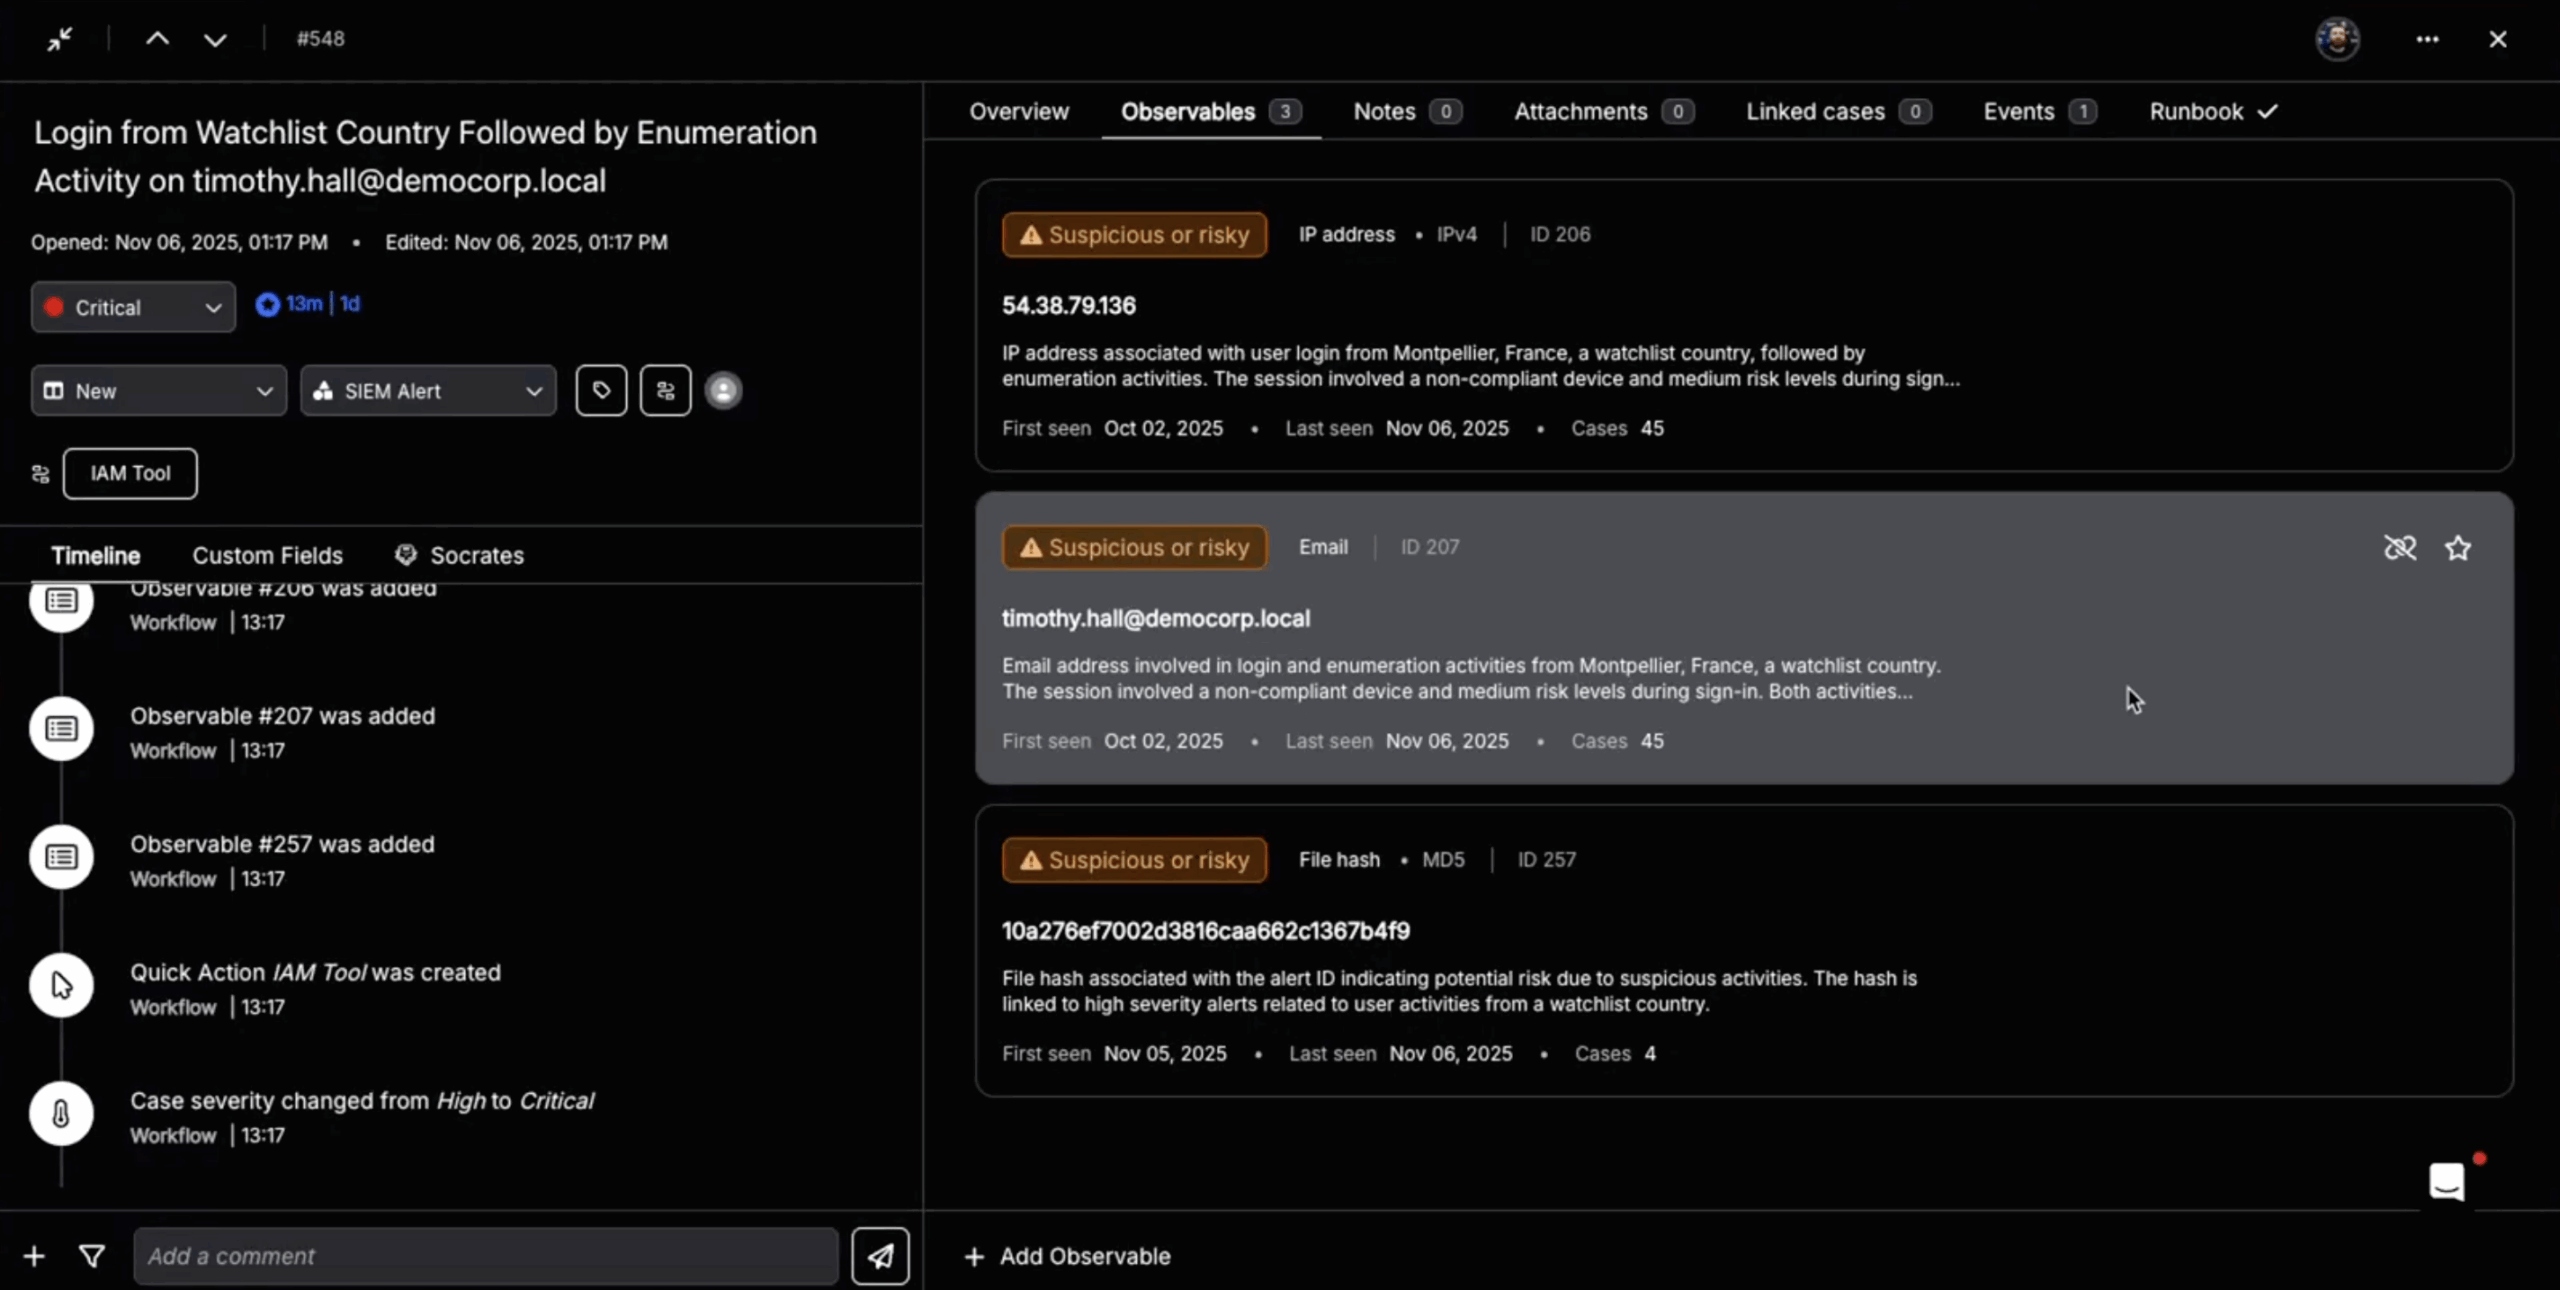
Task: Open the Critical severity dropdown
Action: click(x=132, y=307)
